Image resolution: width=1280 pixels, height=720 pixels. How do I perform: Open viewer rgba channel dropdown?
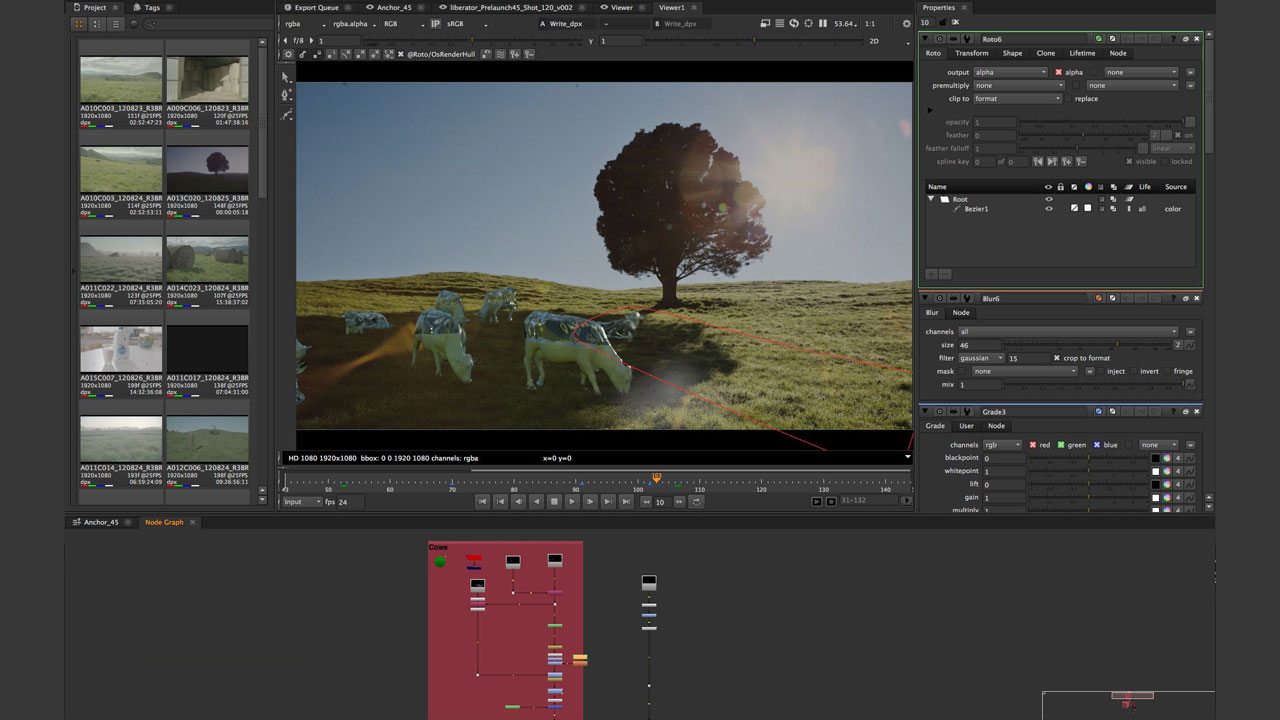click(305, 23)
